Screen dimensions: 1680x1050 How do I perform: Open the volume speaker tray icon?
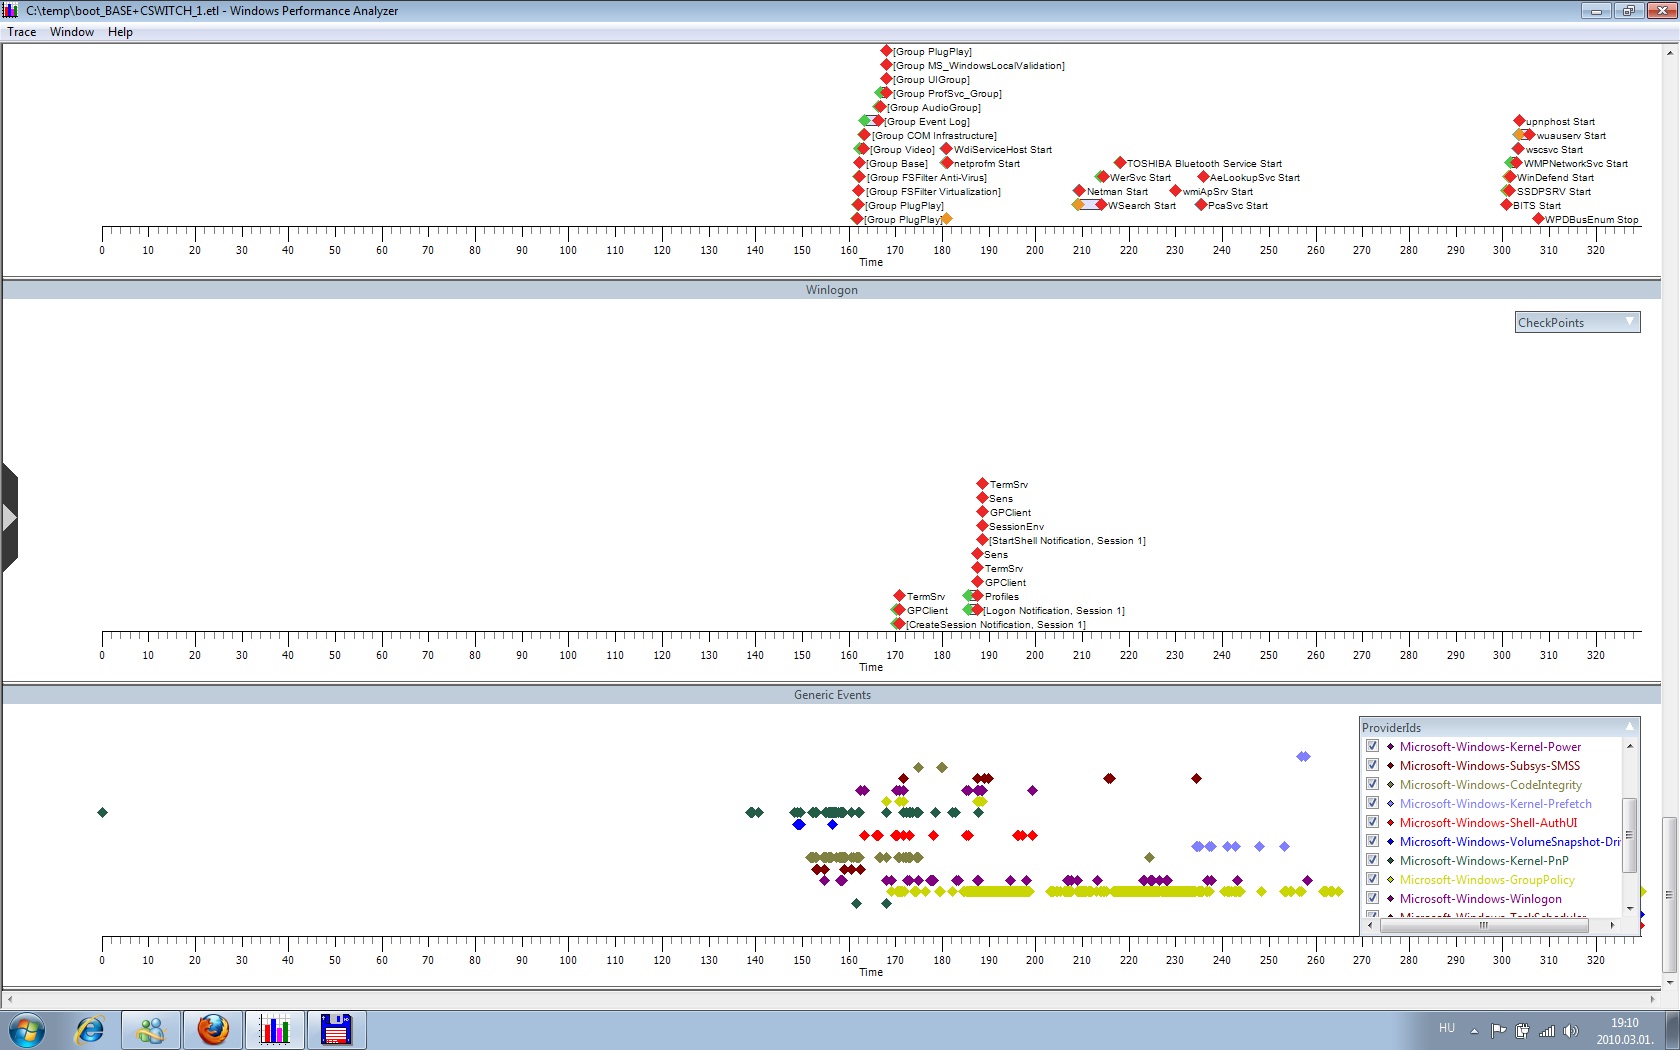1571,1031
